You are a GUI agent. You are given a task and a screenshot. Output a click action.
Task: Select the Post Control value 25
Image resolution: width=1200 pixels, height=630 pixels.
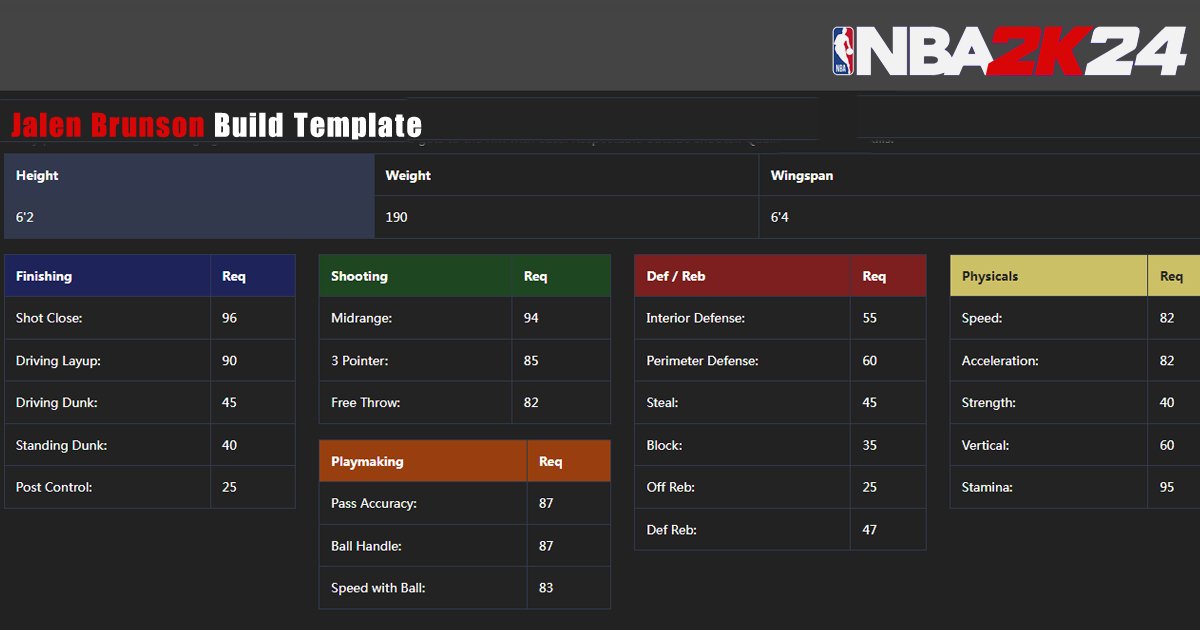tap(230, 487)
